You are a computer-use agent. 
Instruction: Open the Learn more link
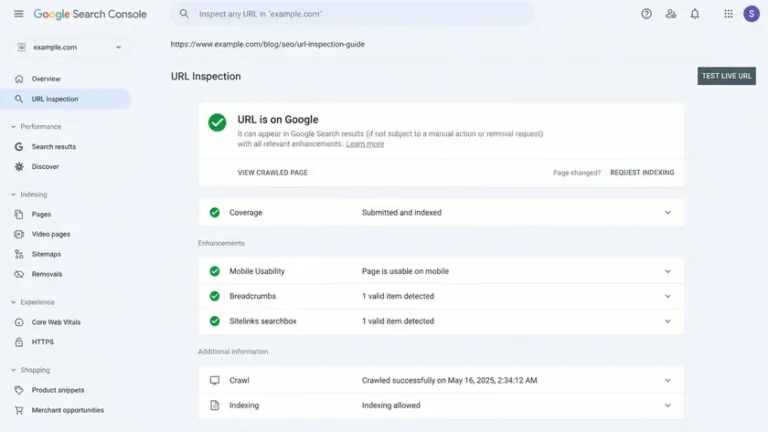[x=365, y=144]
